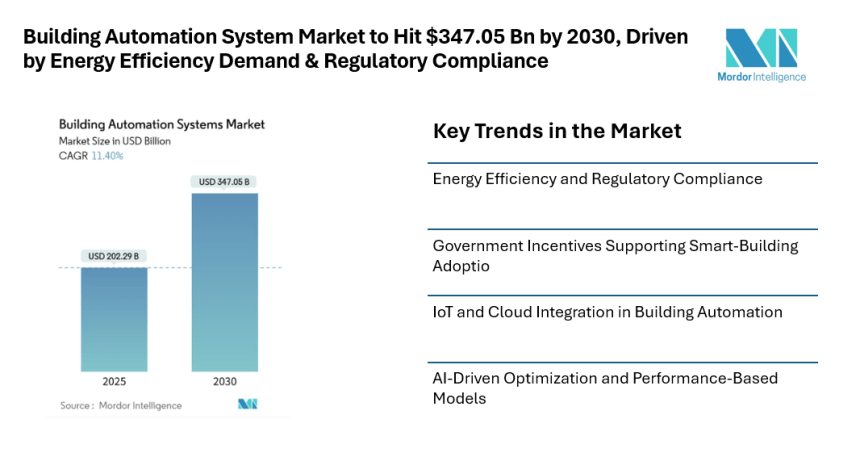This screenshot has width=860, height=457.
Task: Select AI-Driven Optimization and Performance-Based Models
Action: 605,387
